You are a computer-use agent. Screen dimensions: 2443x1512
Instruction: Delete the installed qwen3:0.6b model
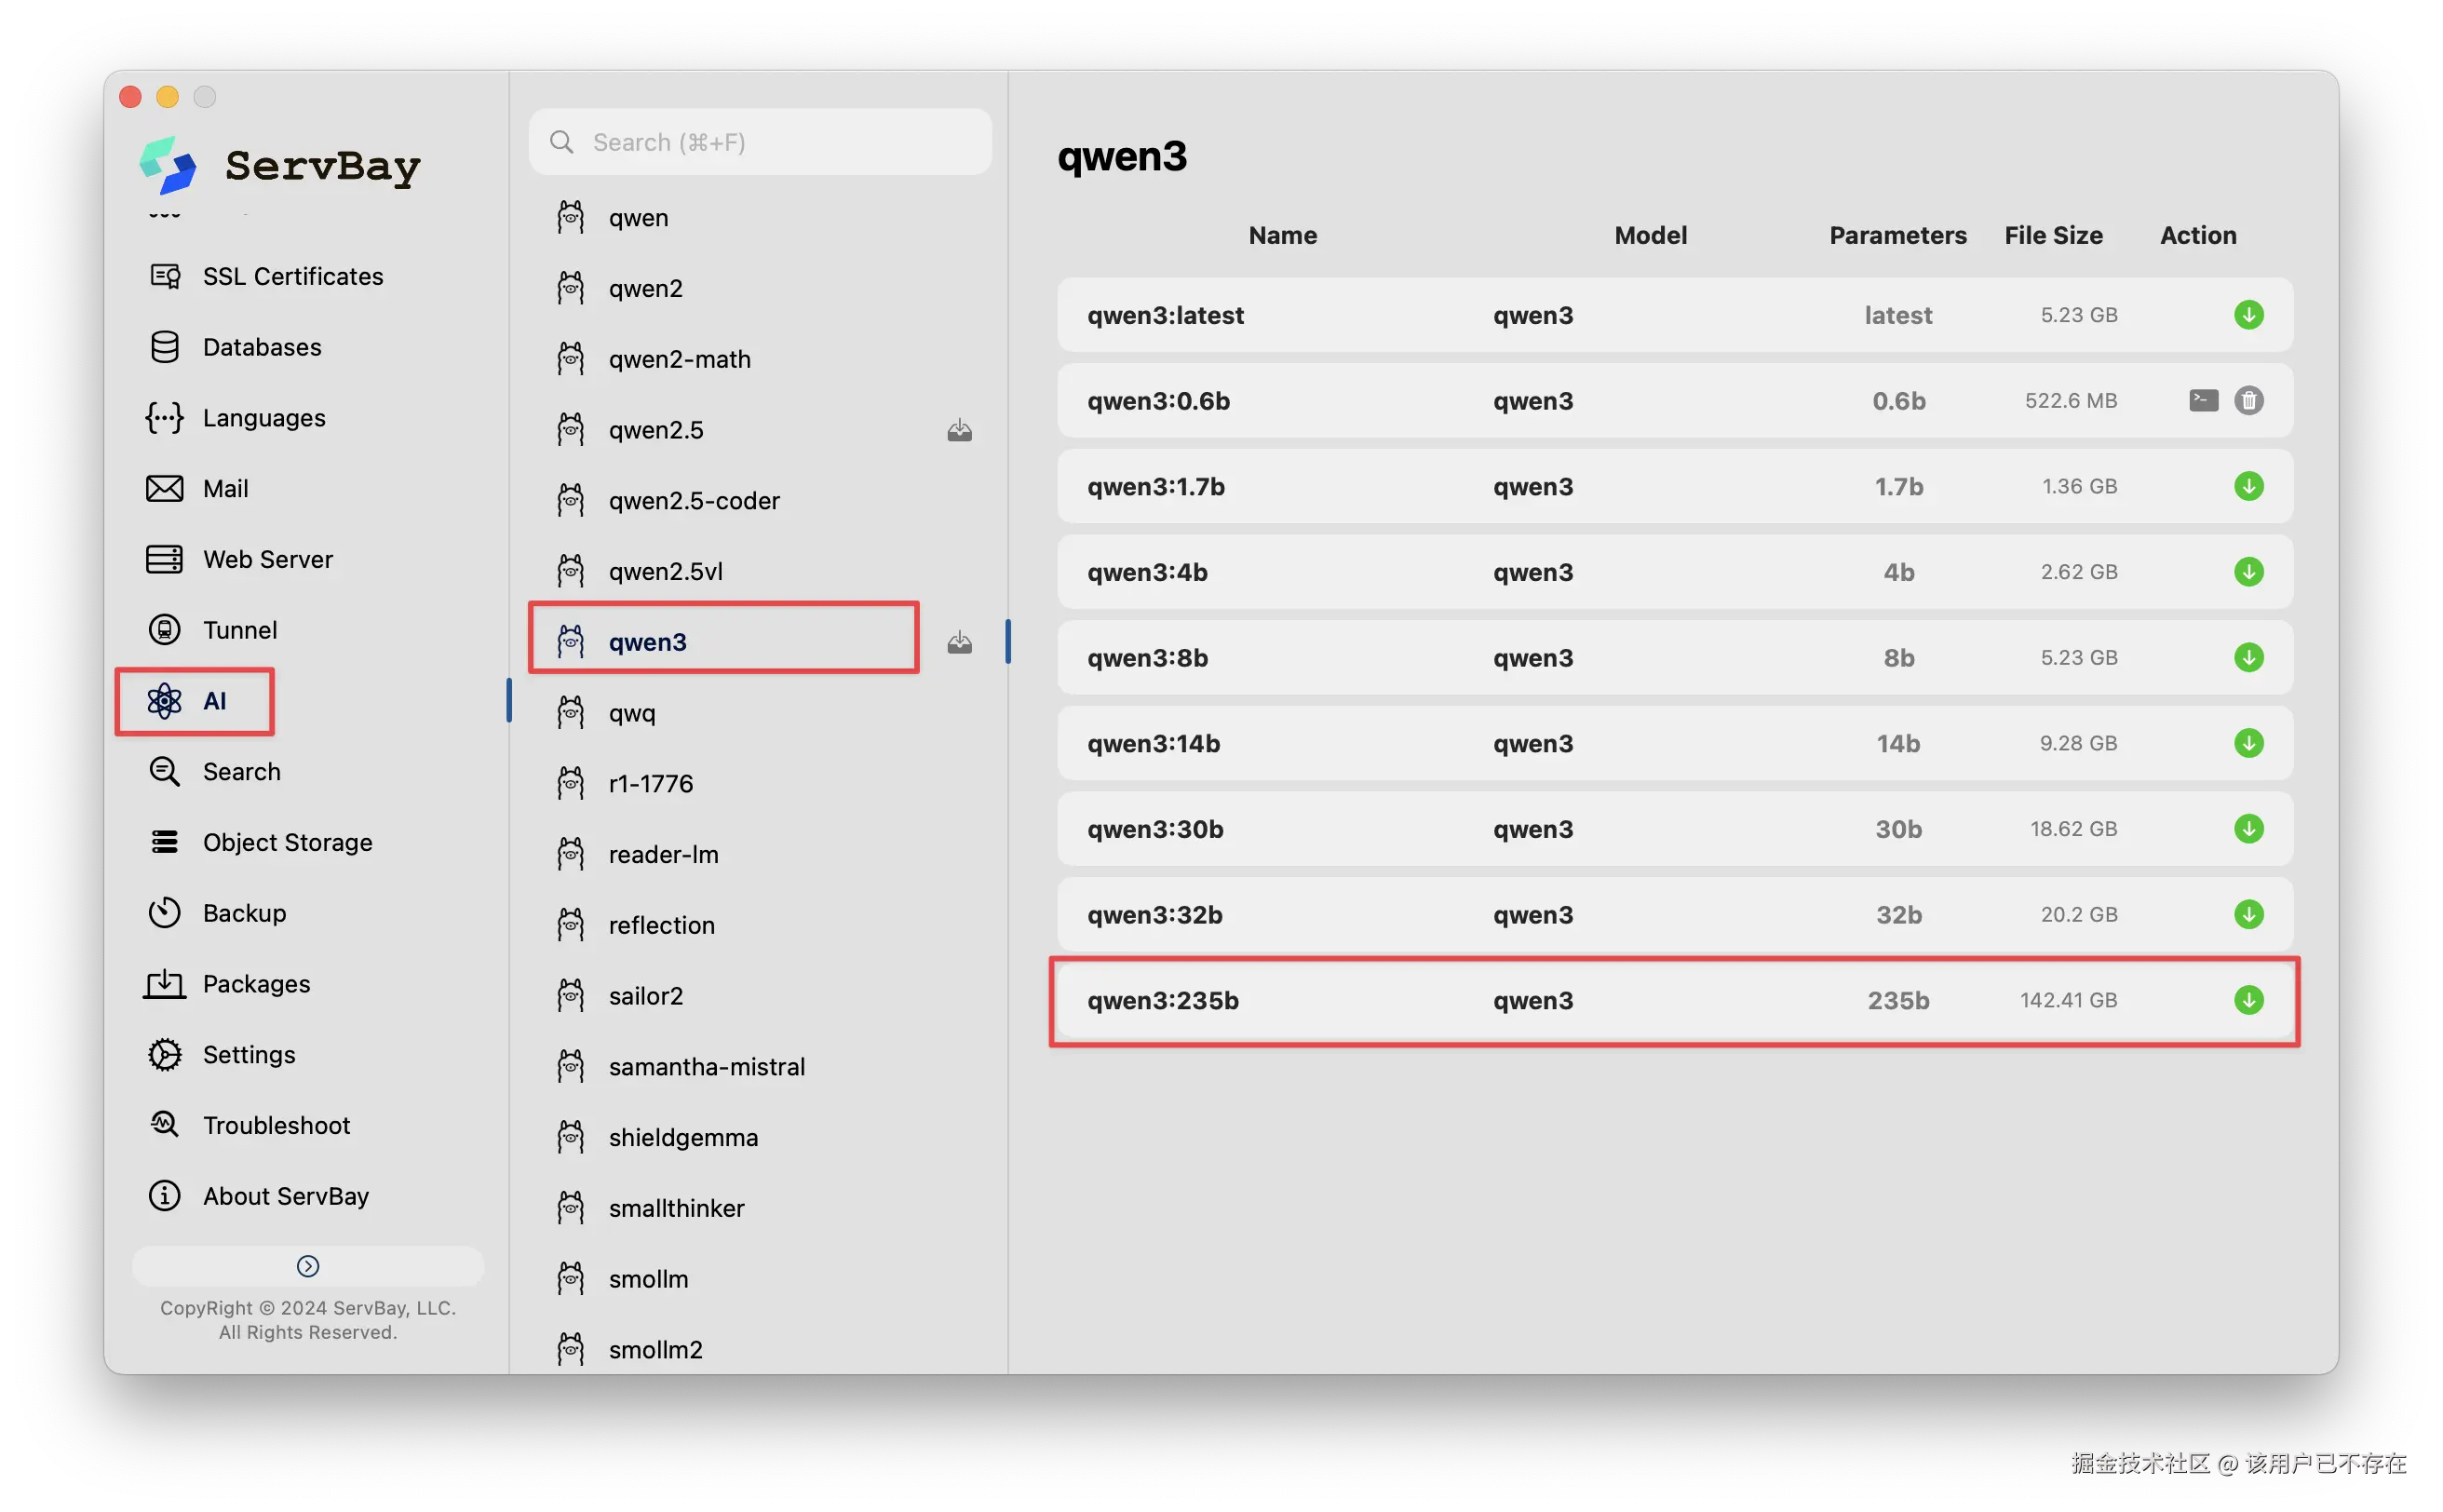tap(2248, 400)
